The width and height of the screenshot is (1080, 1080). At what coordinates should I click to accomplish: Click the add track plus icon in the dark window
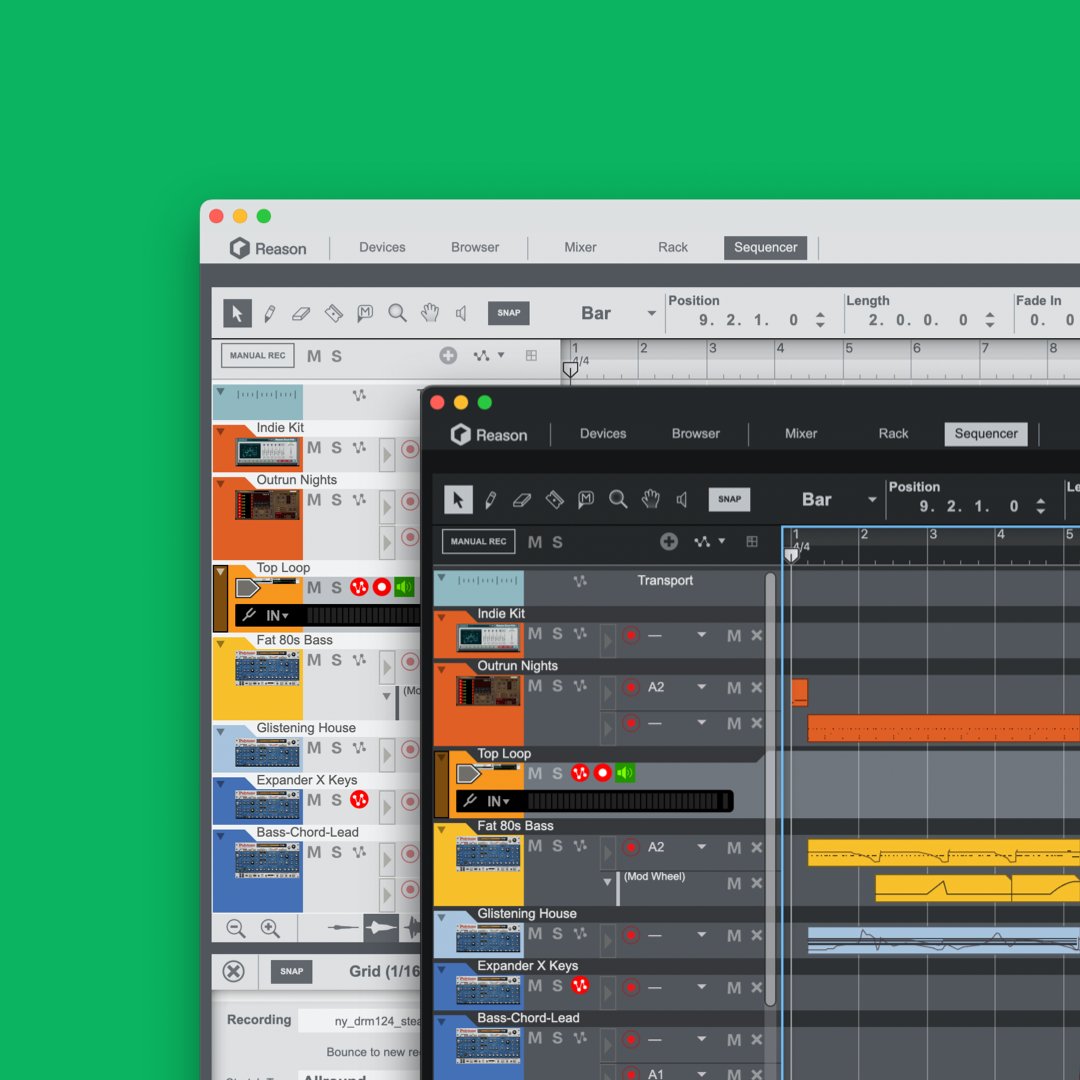[x=668, y=541]
